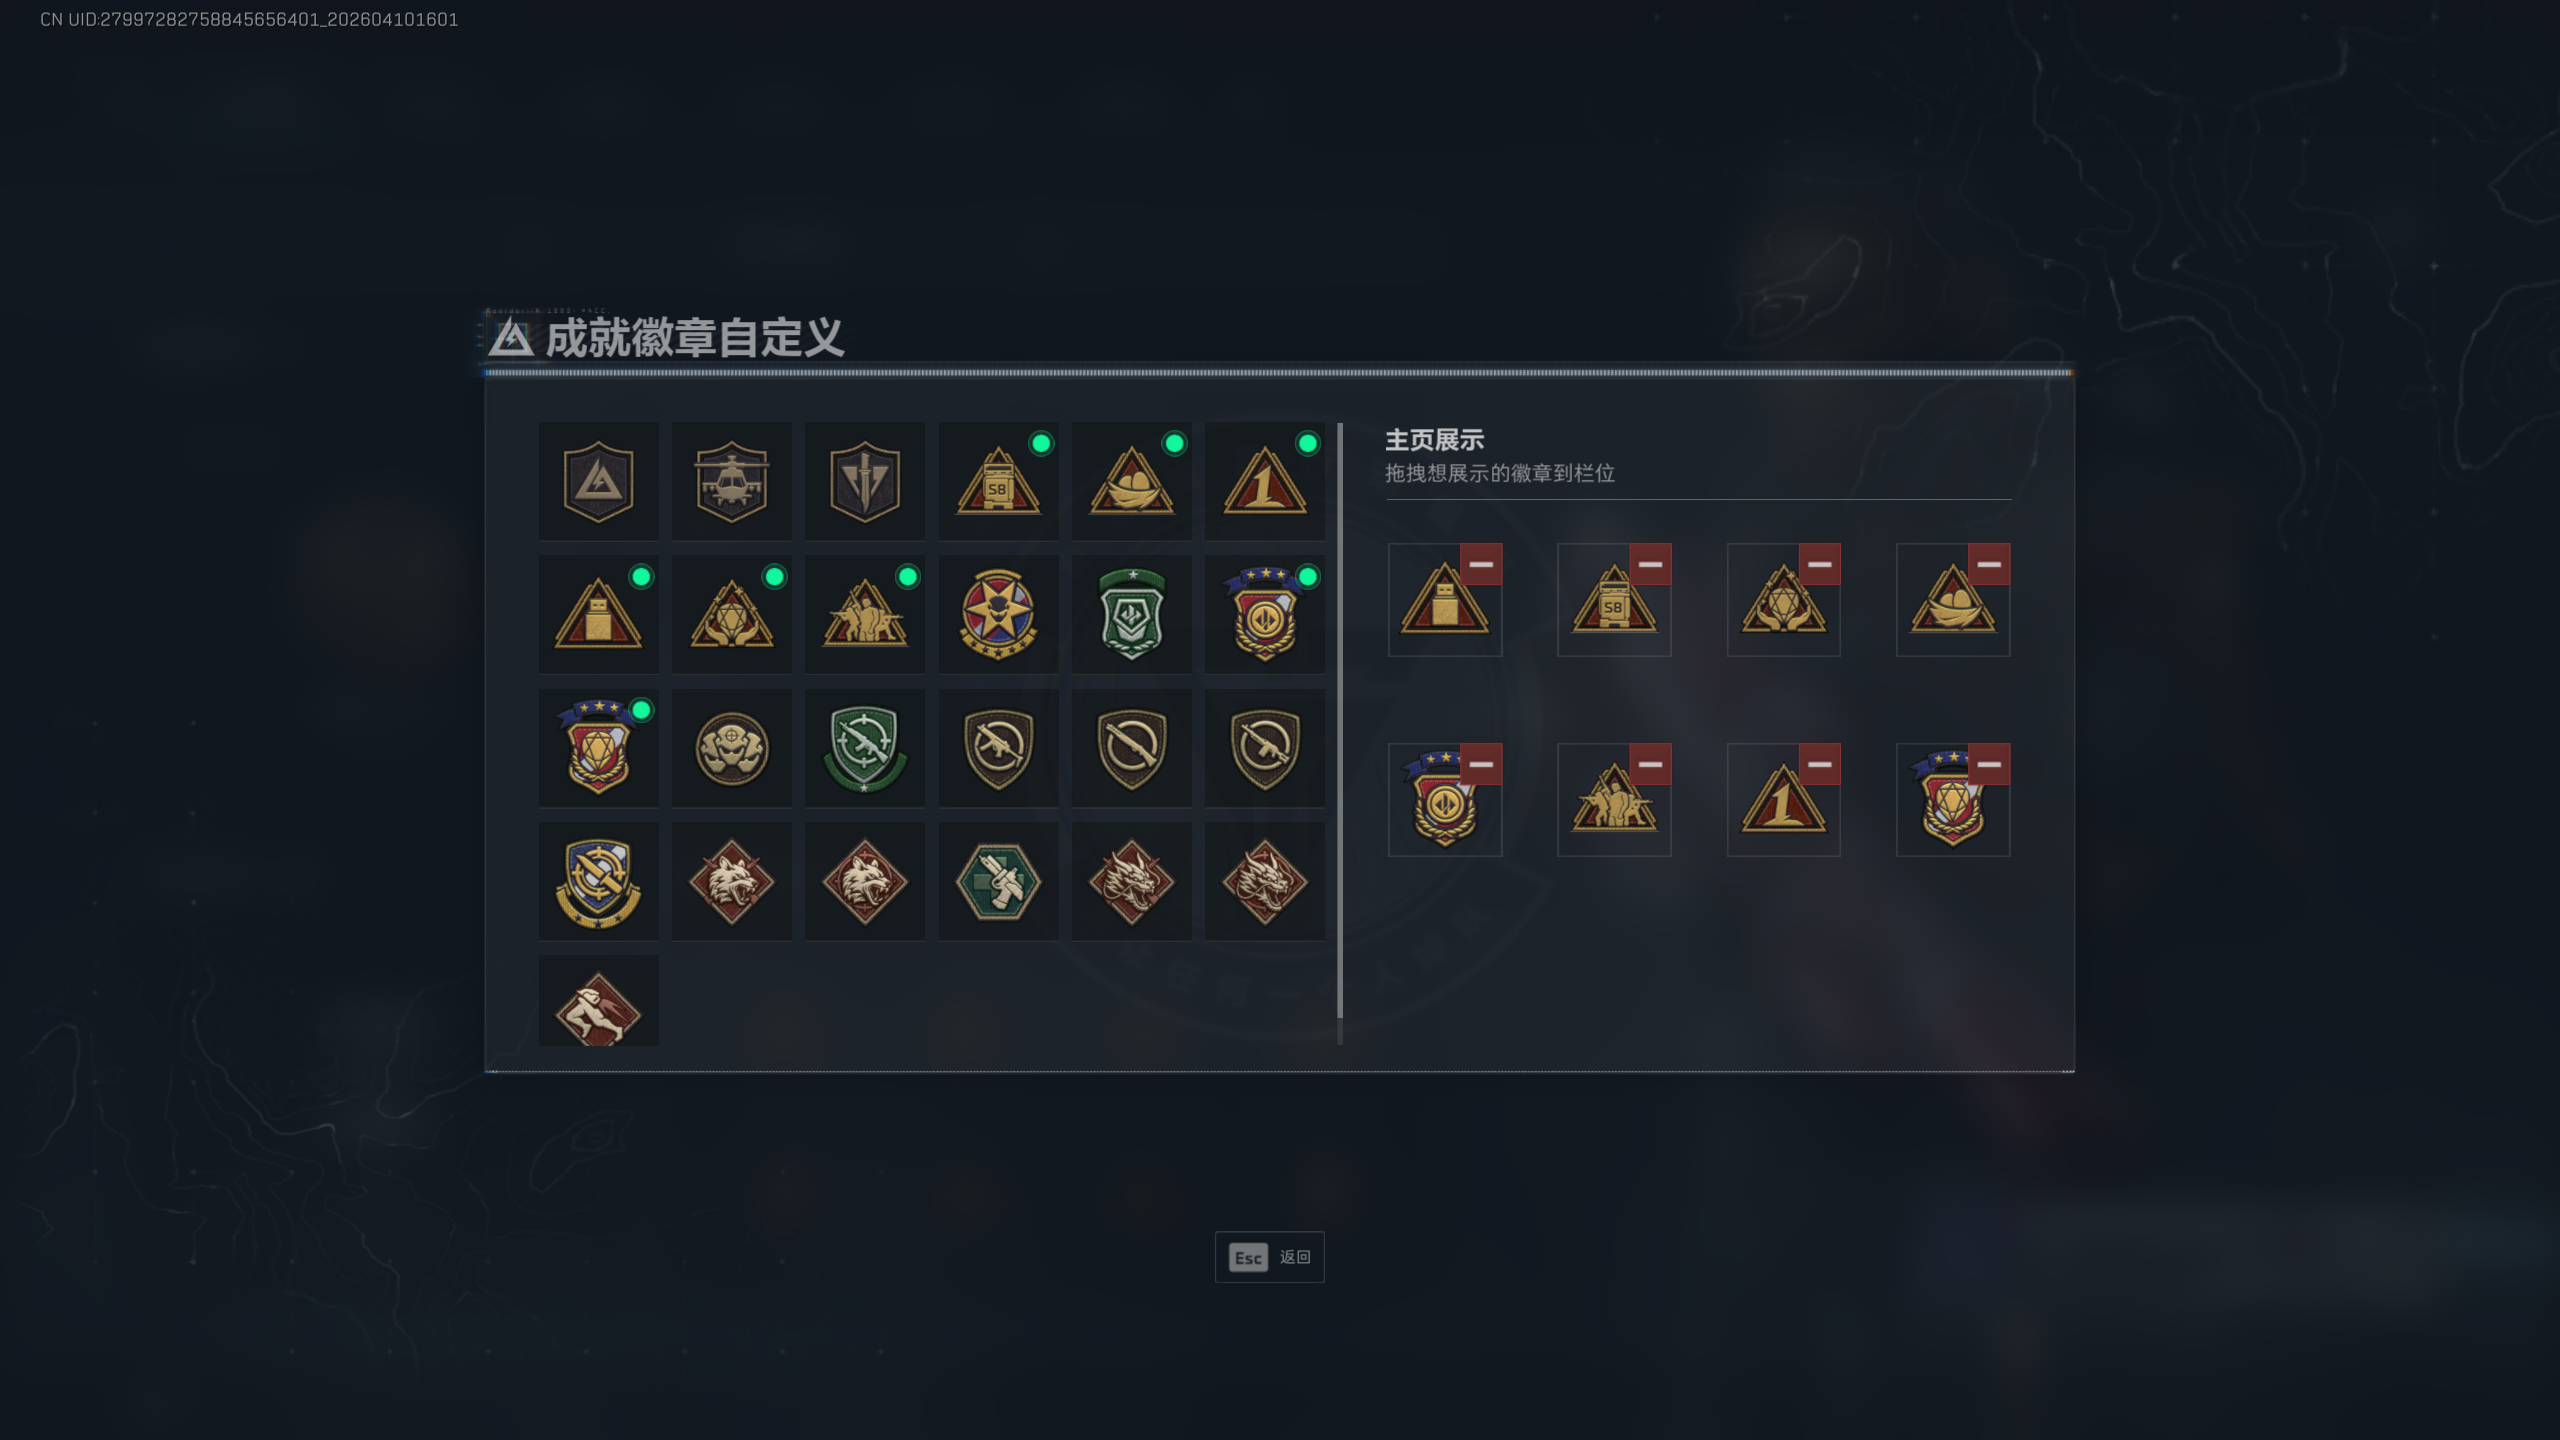
Task: Pick the green shield rifle crosshair badge
Action: pos(864,748)
